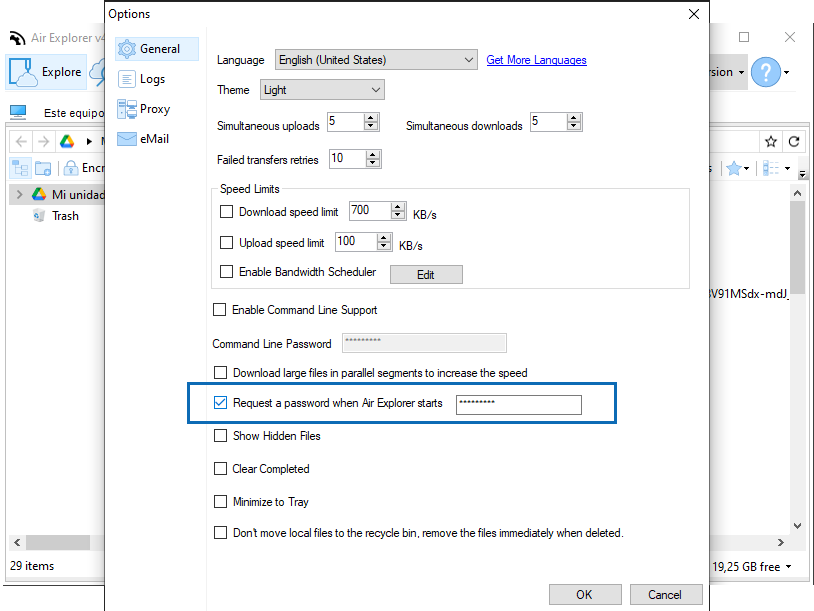Increase failed transfers retries value
814x611 pixels.
(x=373, y=155)
